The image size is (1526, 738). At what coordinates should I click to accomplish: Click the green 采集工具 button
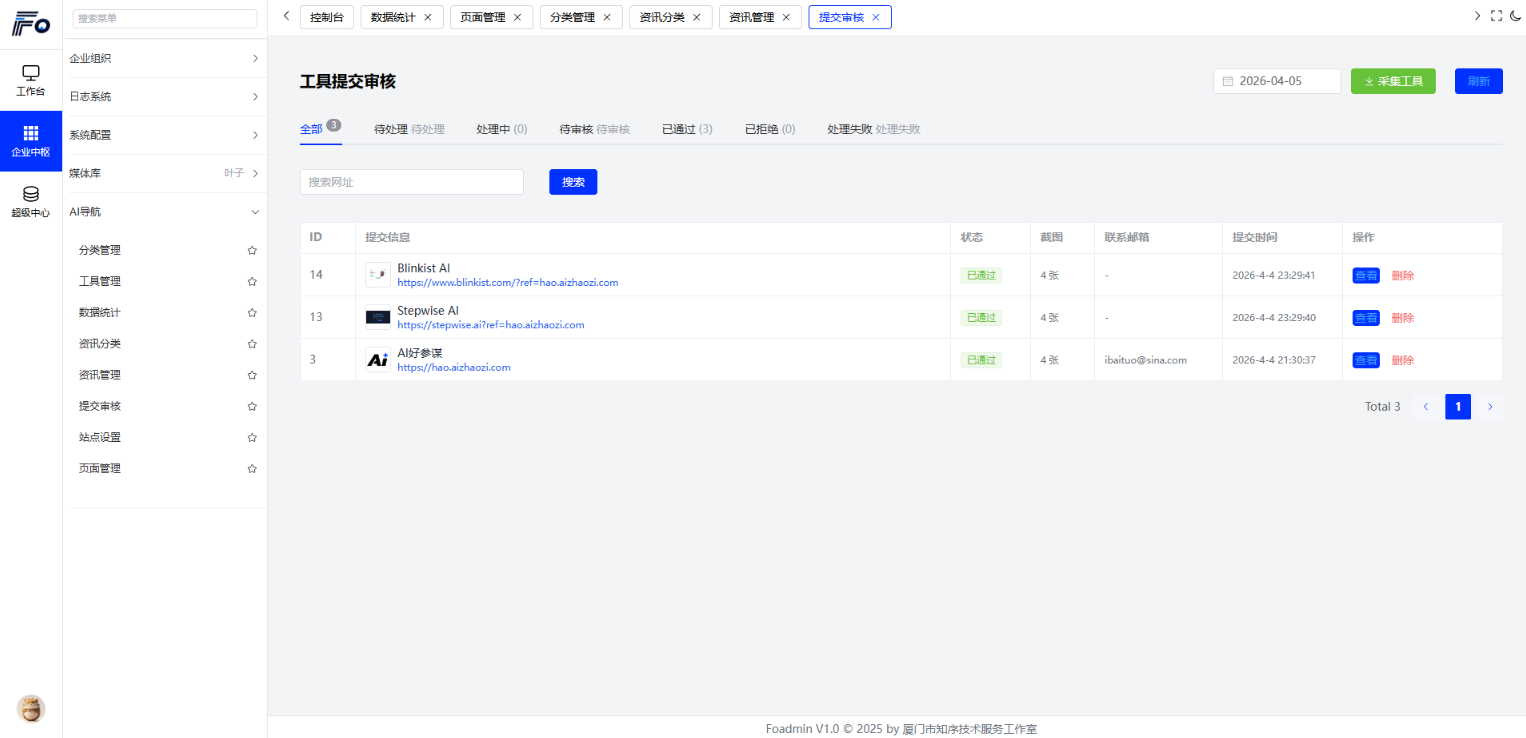[x=1392, y=81]
